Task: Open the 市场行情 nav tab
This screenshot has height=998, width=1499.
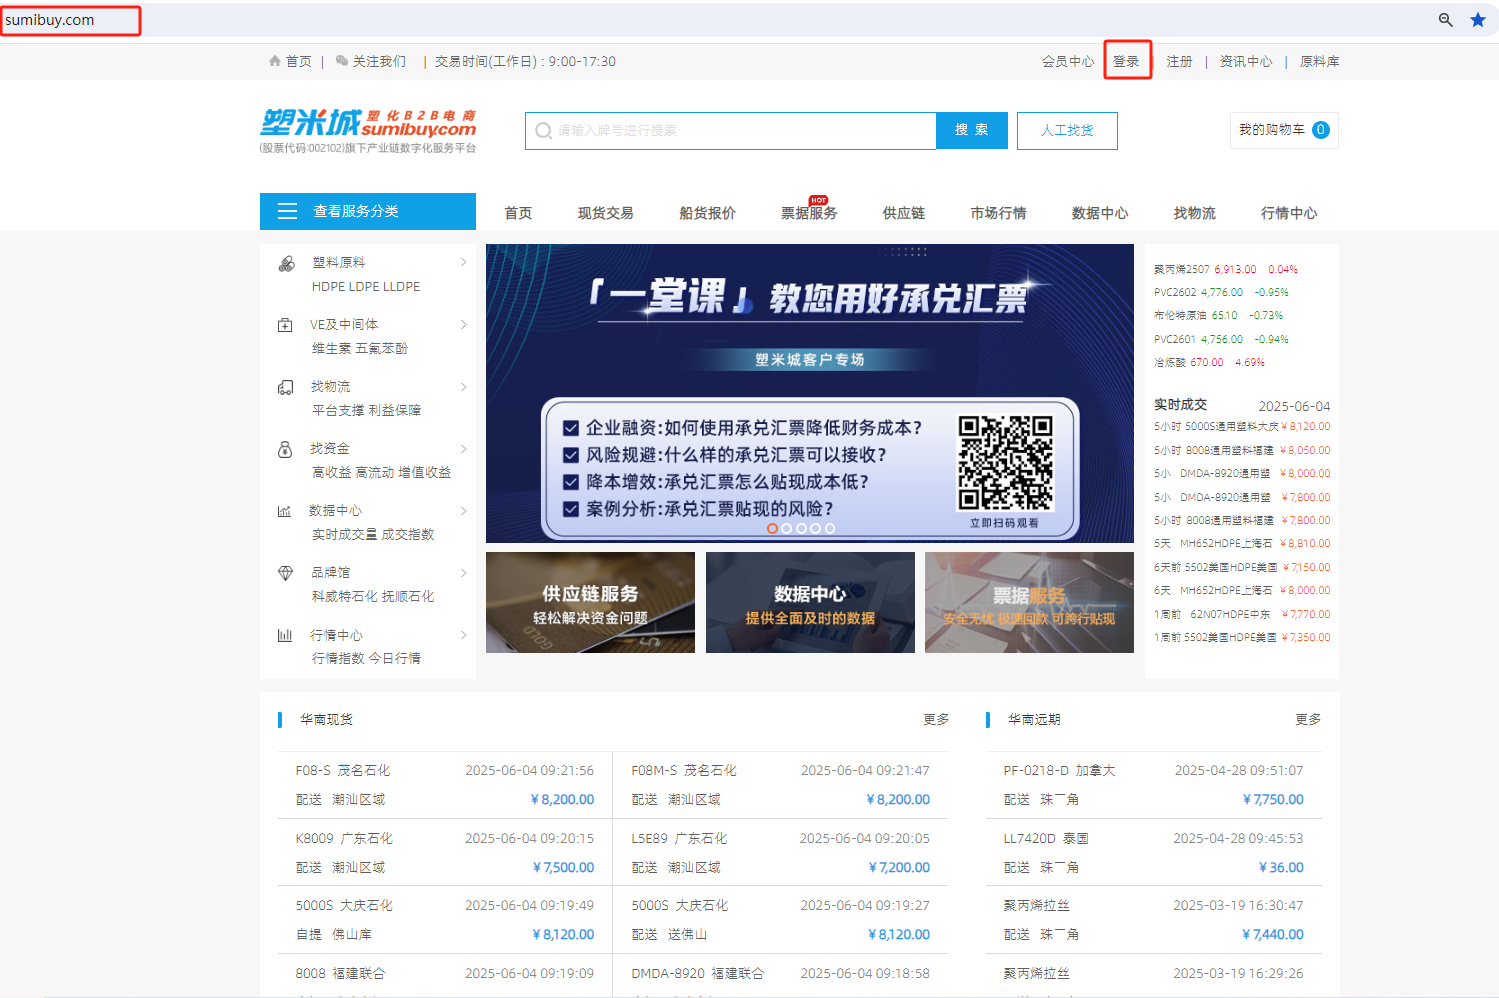Action: tap(998, 213)
